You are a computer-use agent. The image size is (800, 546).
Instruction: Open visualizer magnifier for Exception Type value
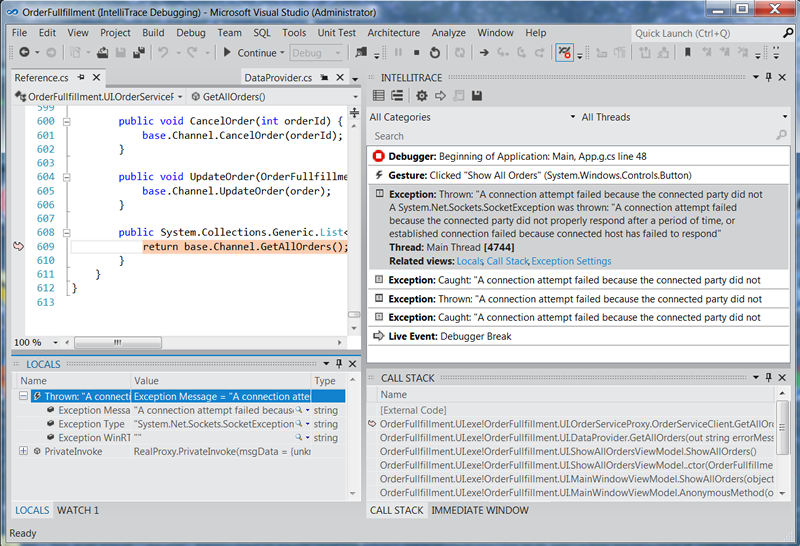(298, 424)
